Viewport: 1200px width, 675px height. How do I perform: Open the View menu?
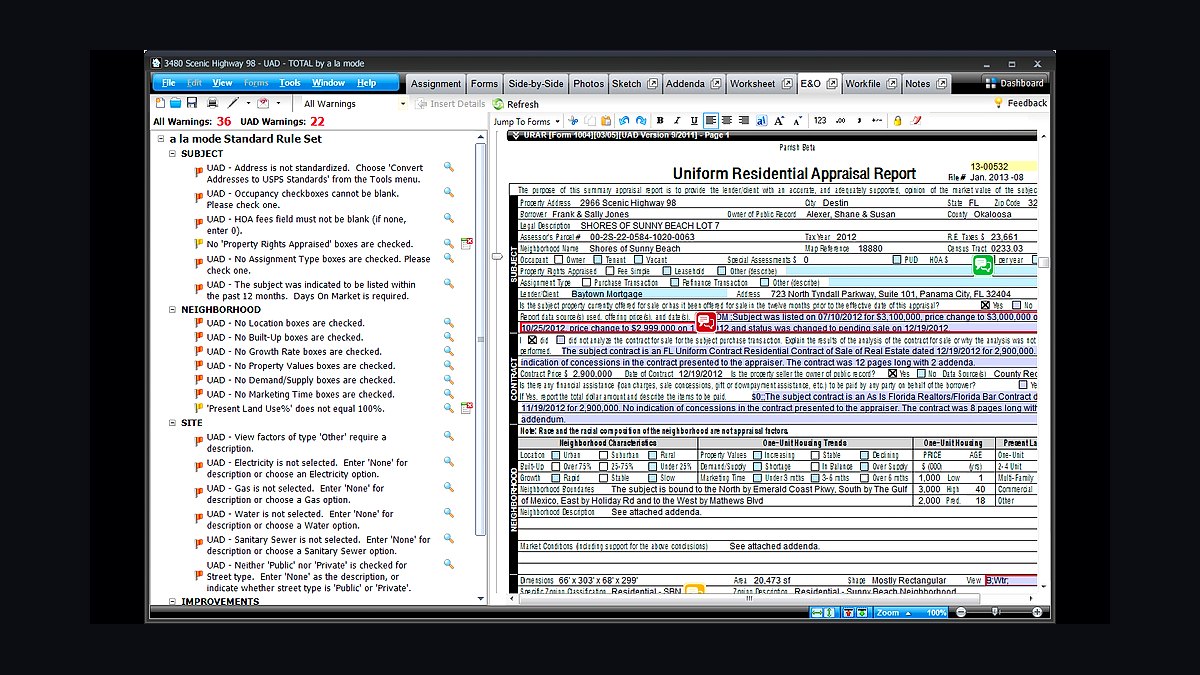click(222, 83)
